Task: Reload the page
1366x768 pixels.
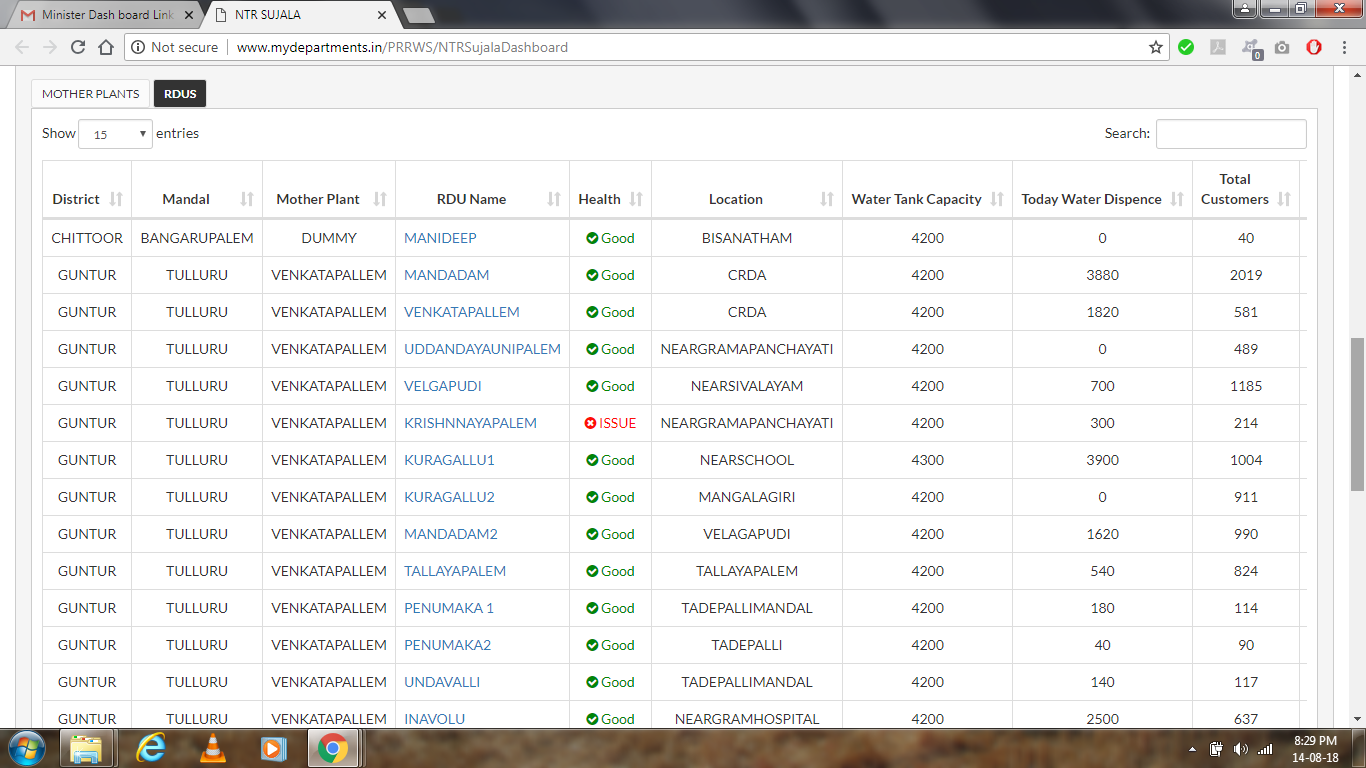Action: (x=78, y=47)
